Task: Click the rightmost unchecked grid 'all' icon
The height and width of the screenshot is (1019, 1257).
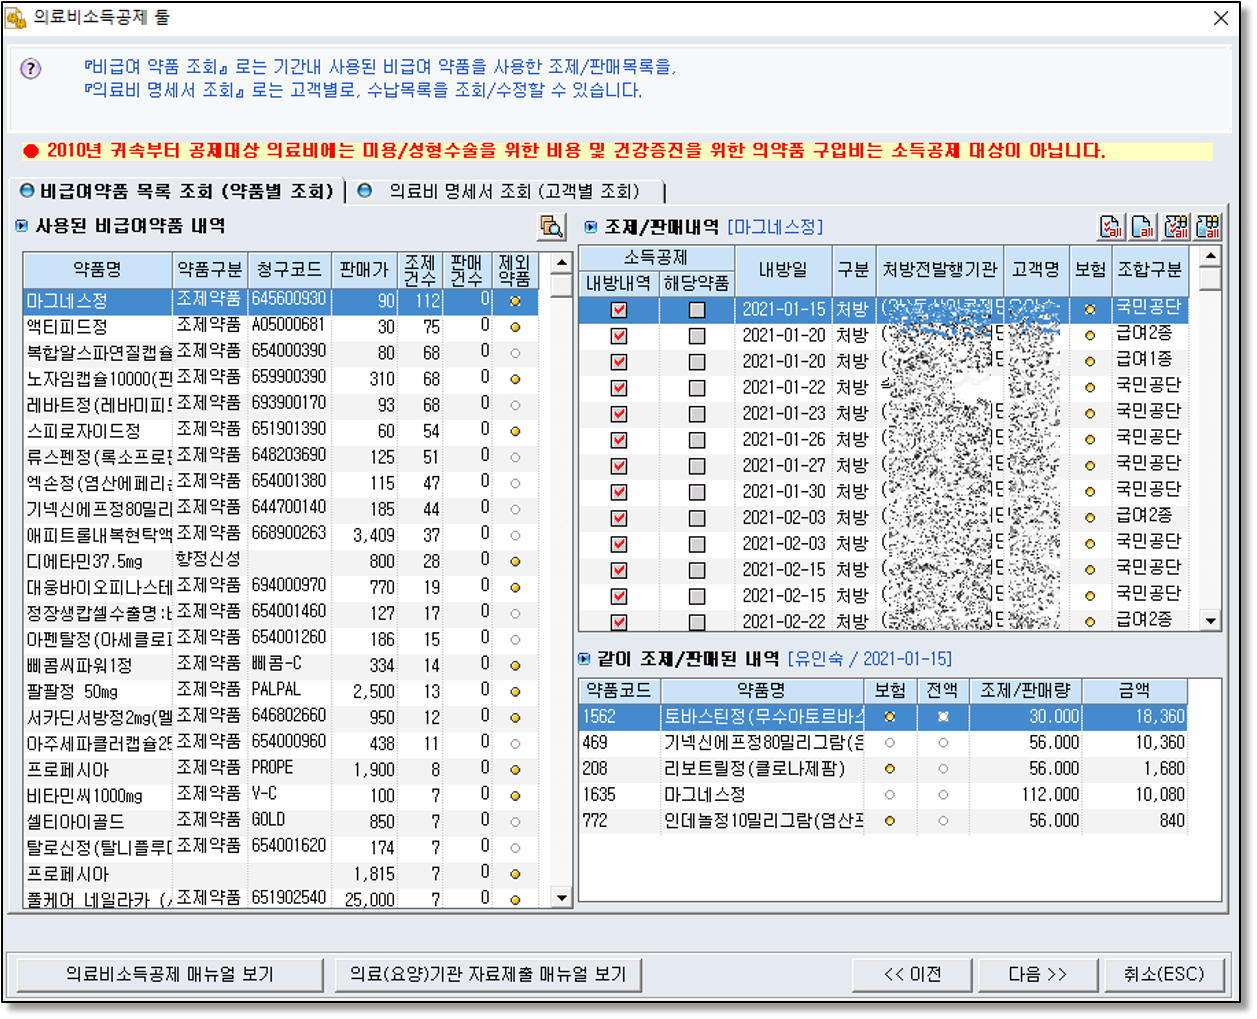Action: [x=1208, y=227]
